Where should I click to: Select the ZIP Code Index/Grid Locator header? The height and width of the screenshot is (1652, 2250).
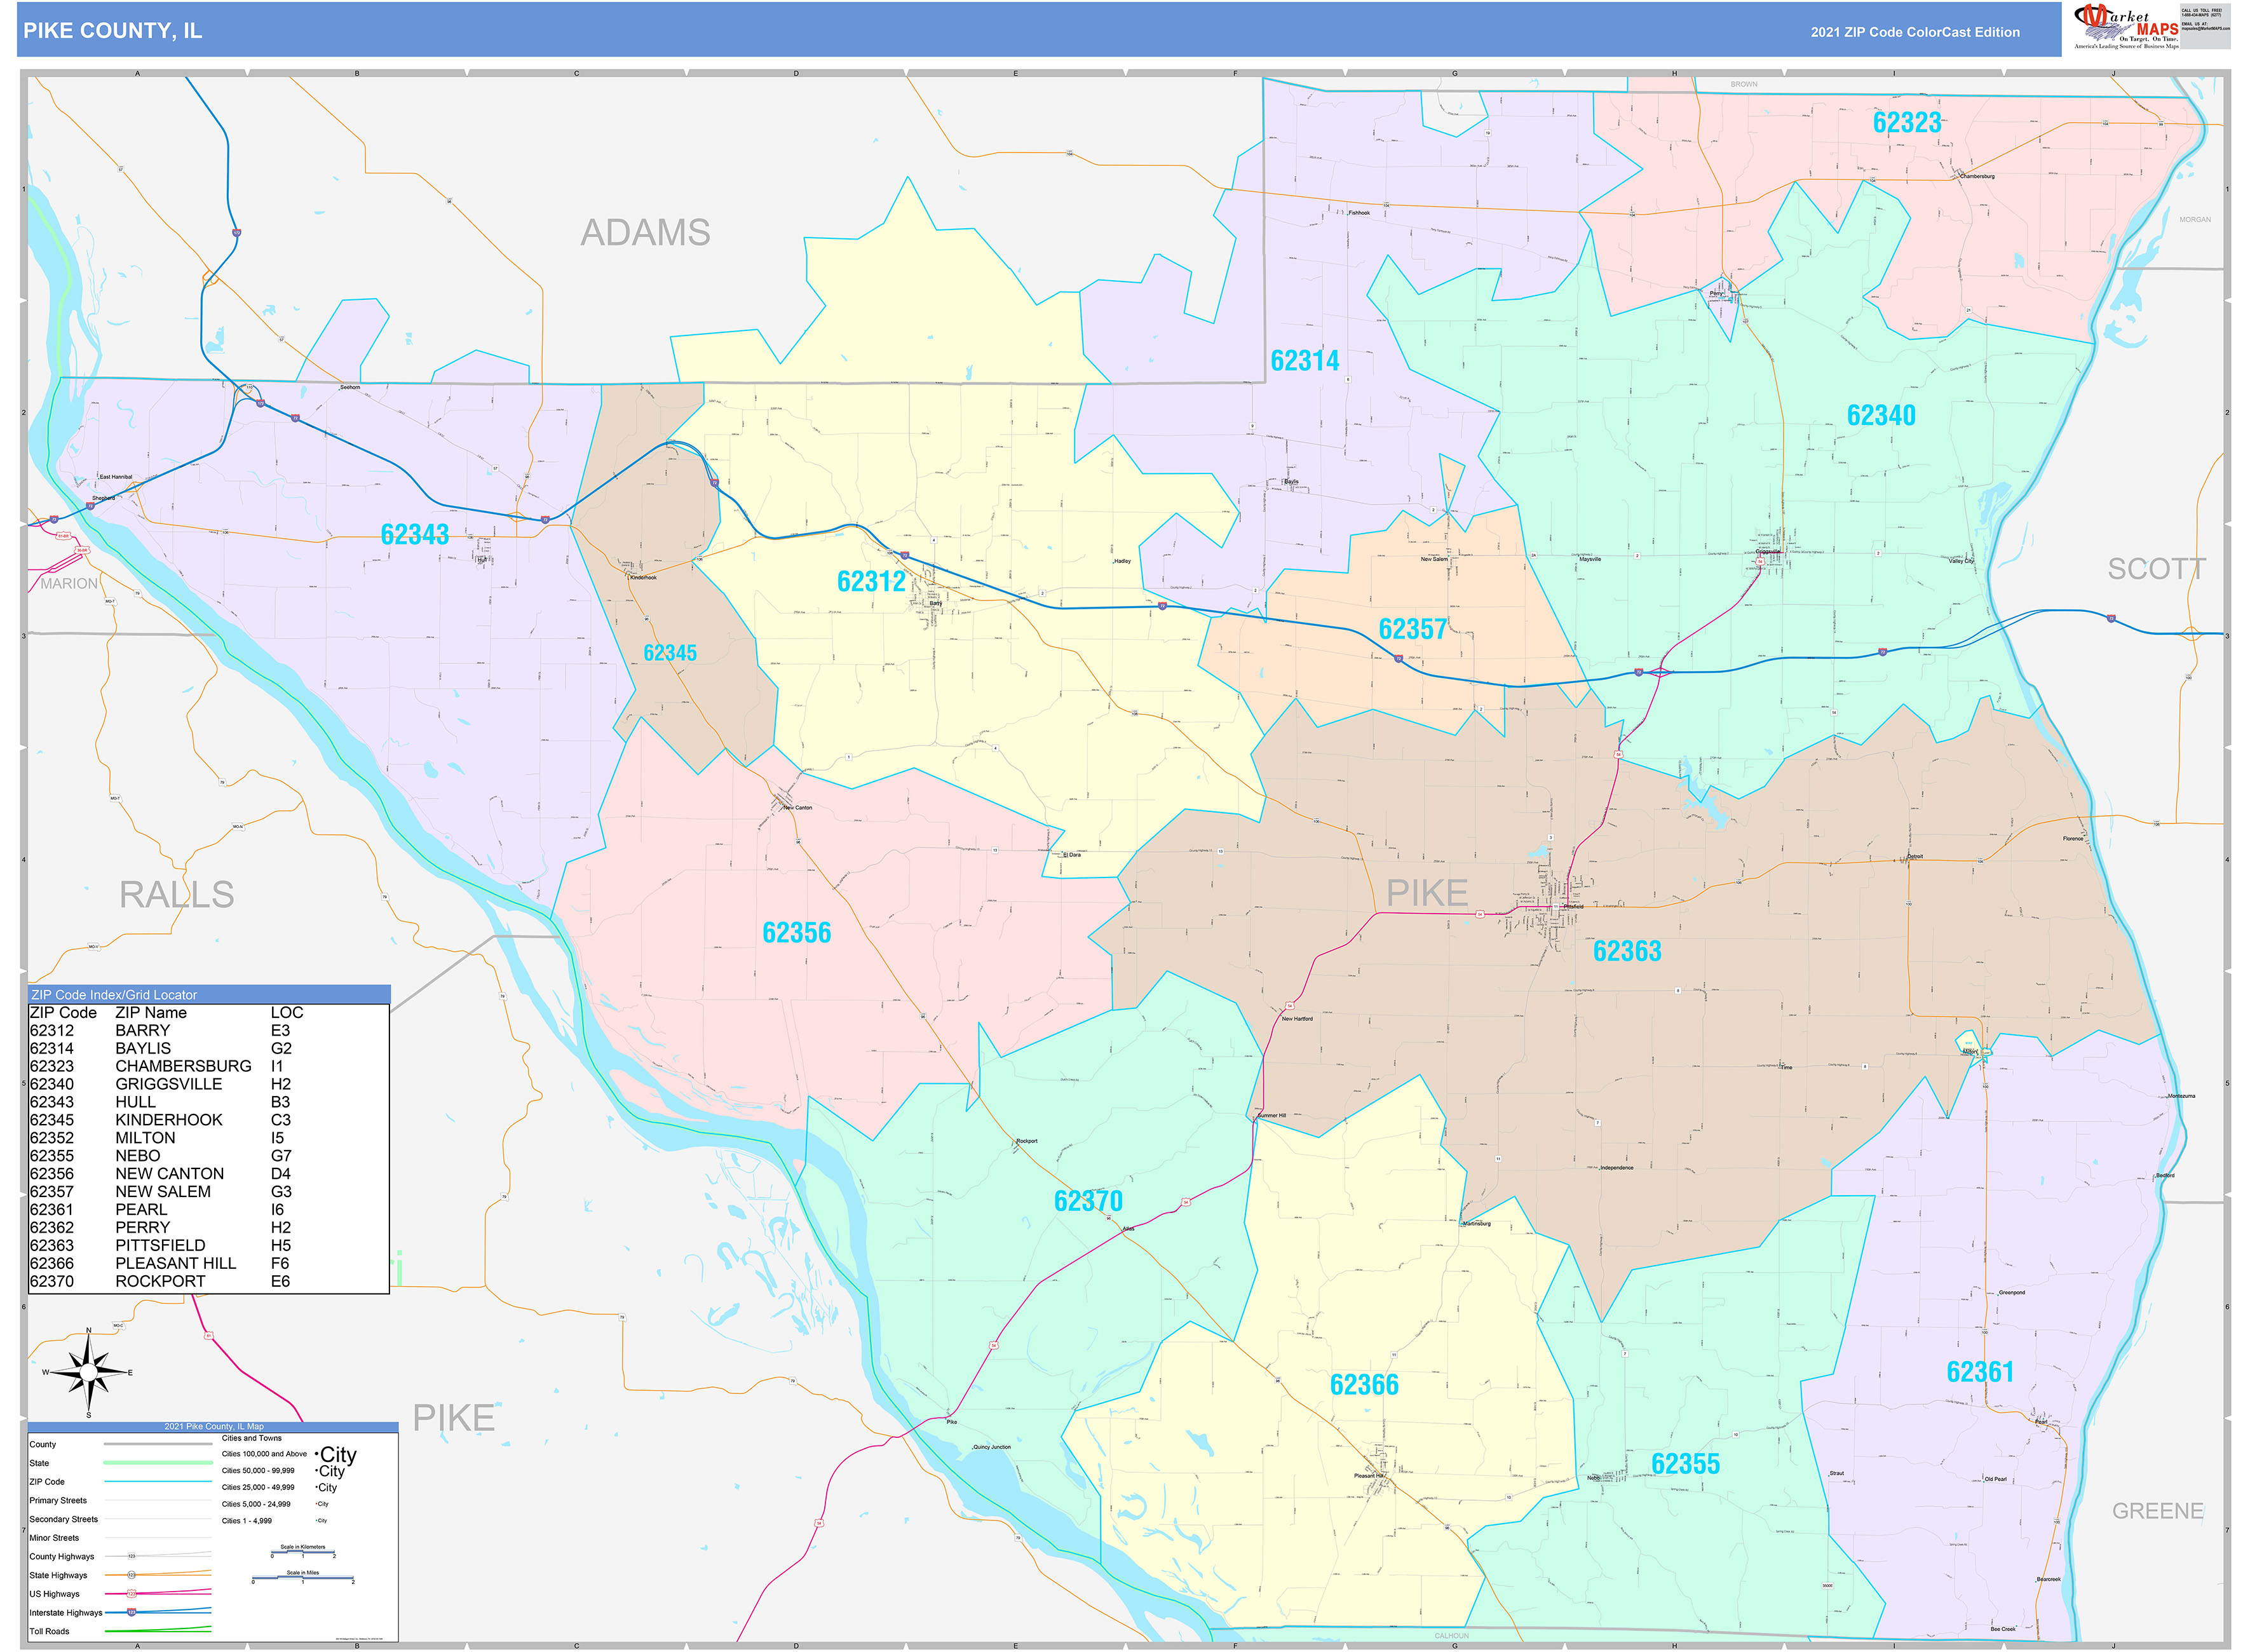coord(113,996)
